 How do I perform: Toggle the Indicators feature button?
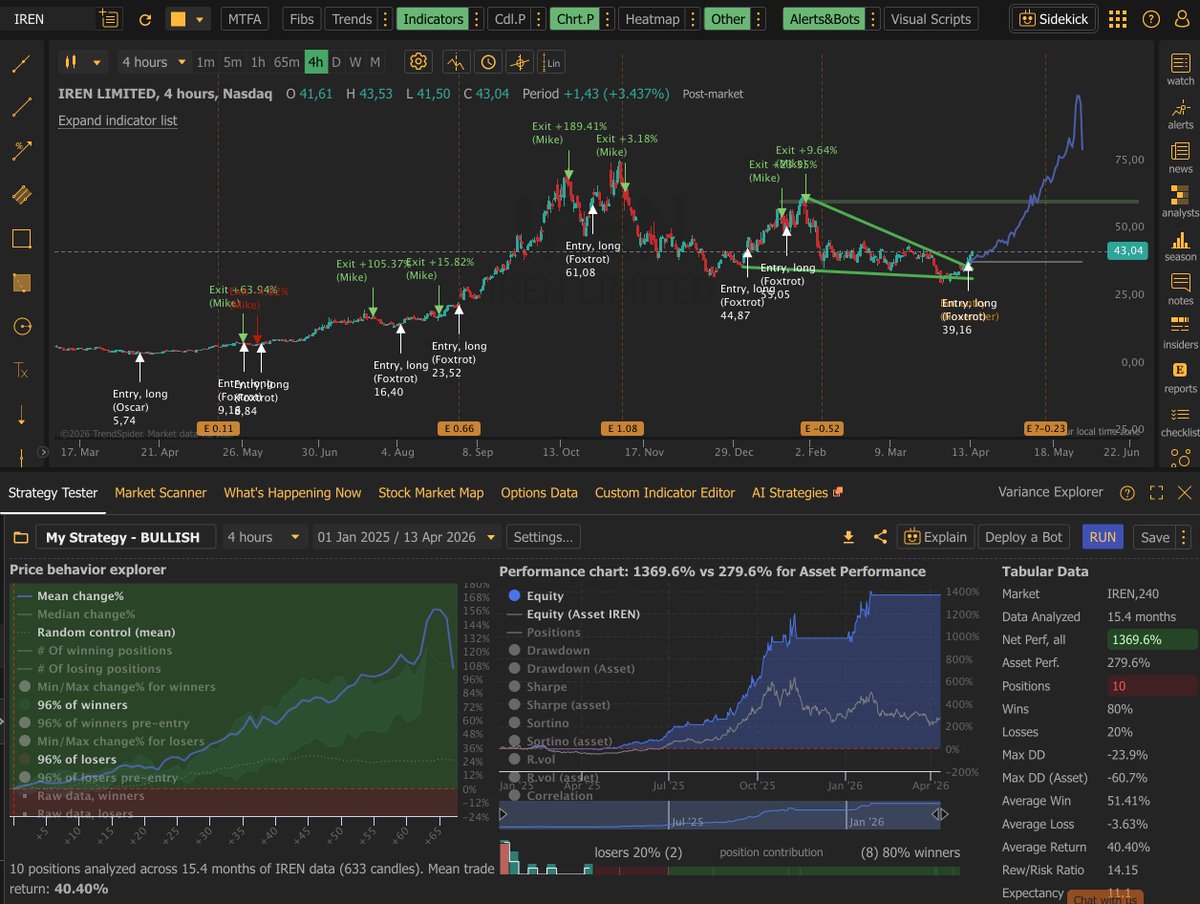click(433, 19)
